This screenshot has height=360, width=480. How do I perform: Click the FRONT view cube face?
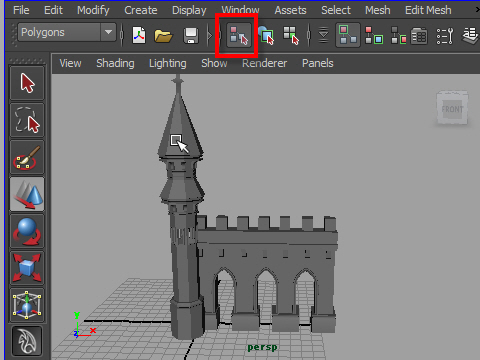point(452,109)
